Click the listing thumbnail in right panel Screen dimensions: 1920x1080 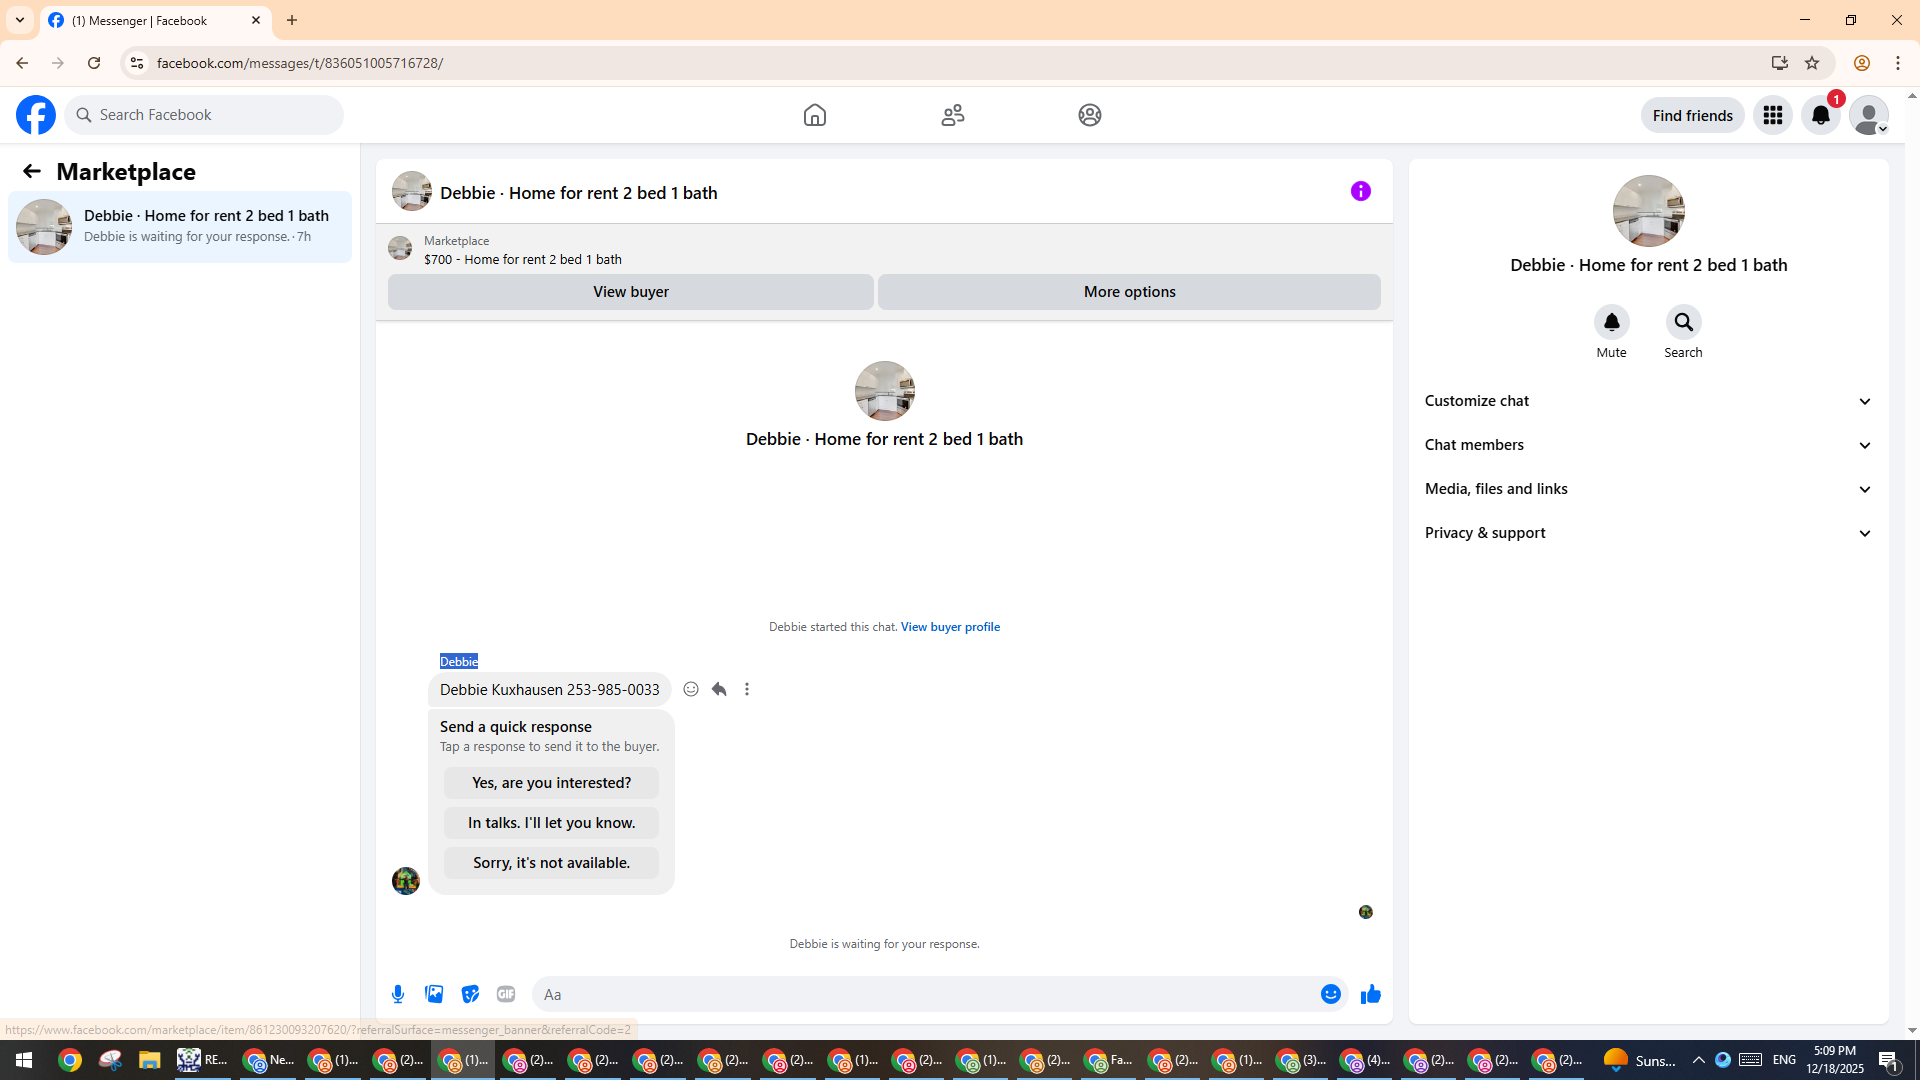point(1649,211)
